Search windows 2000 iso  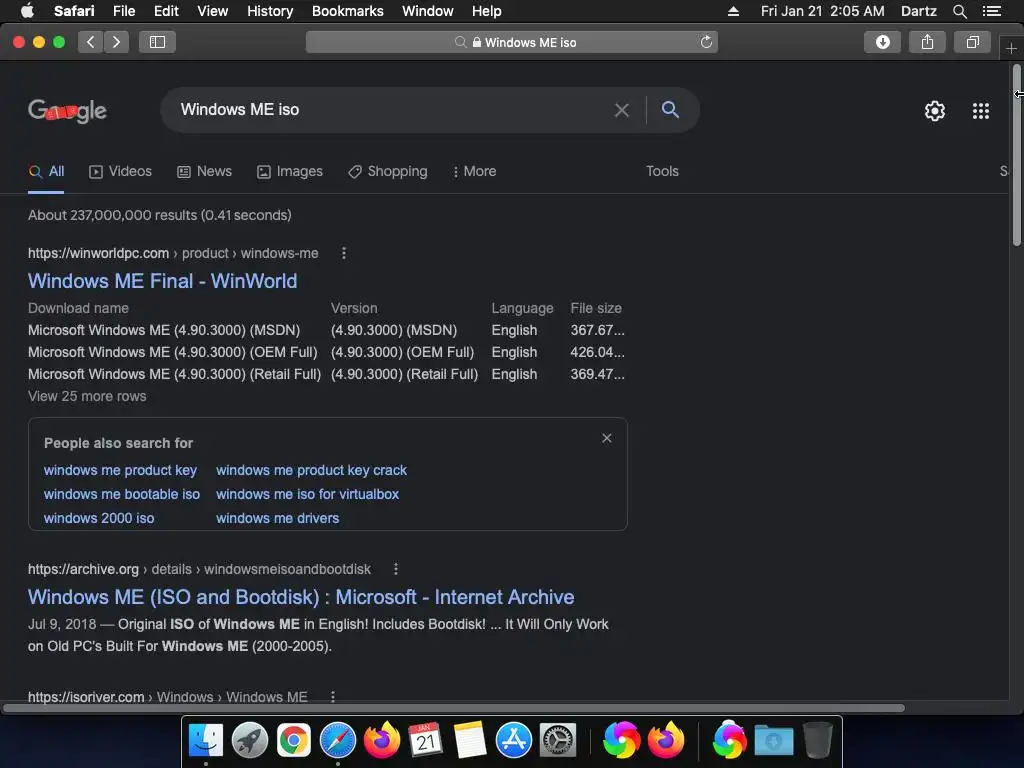click(x=99, y=519)
